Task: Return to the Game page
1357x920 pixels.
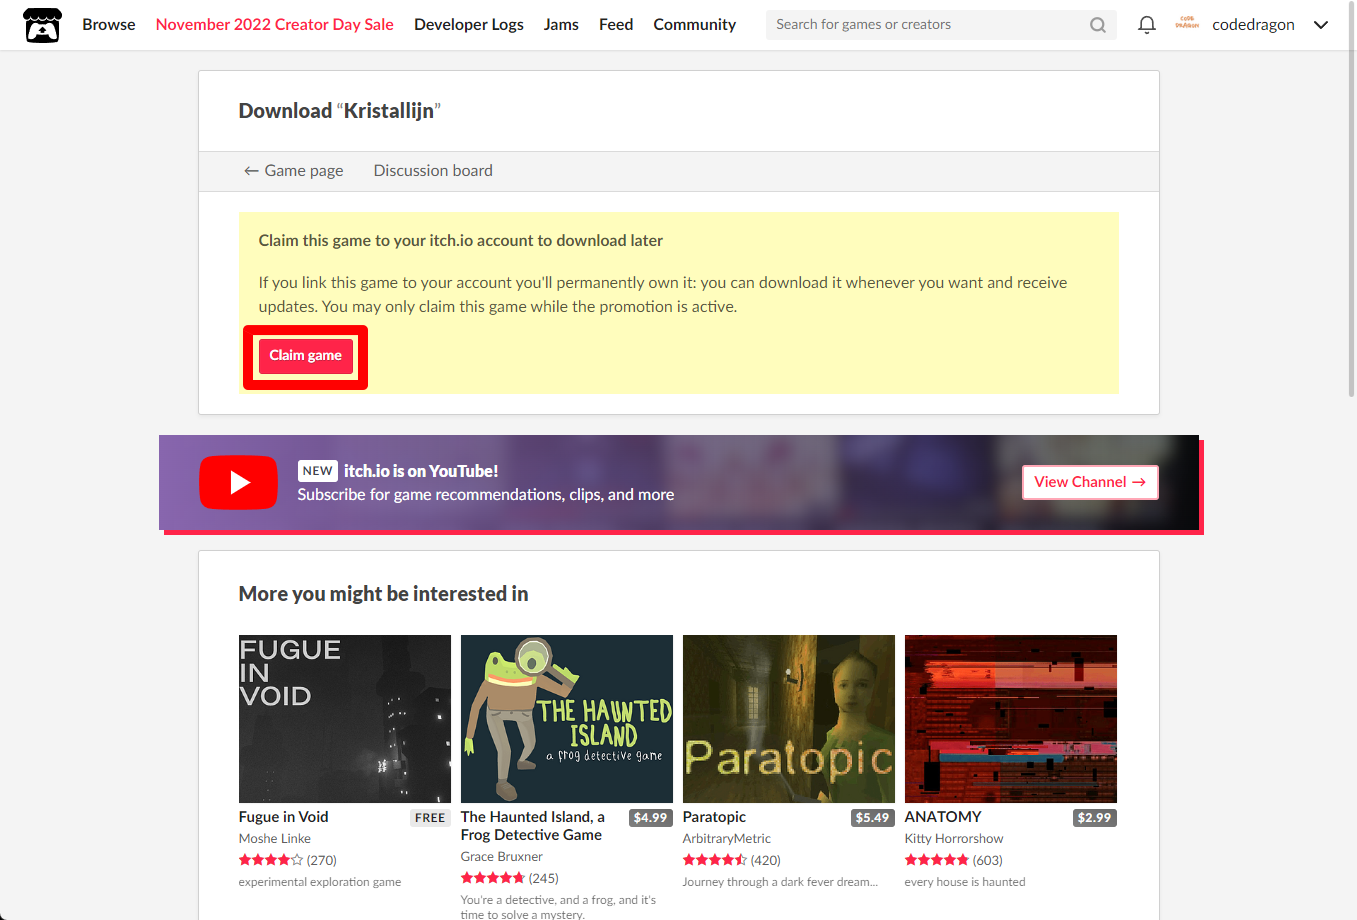Action: coord(294,171)
